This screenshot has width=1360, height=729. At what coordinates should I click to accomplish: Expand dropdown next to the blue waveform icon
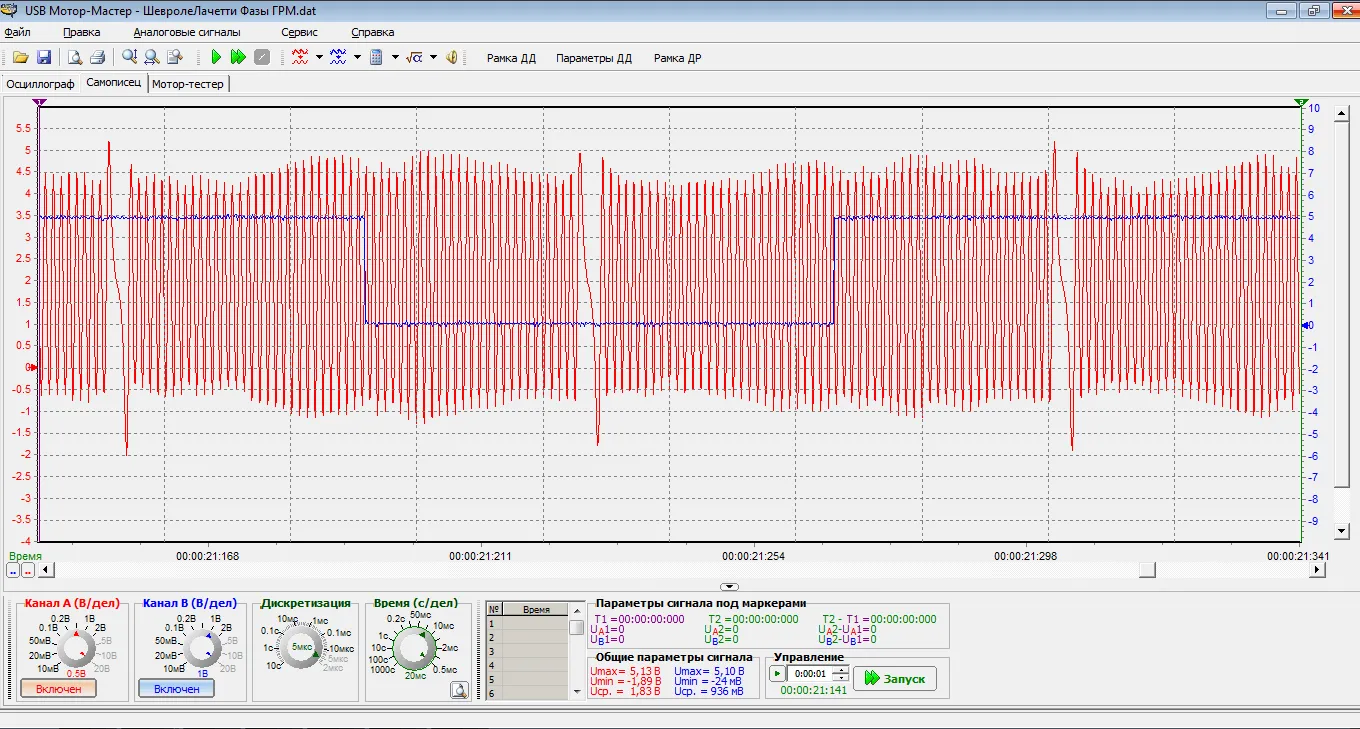(x=357, y=57)
